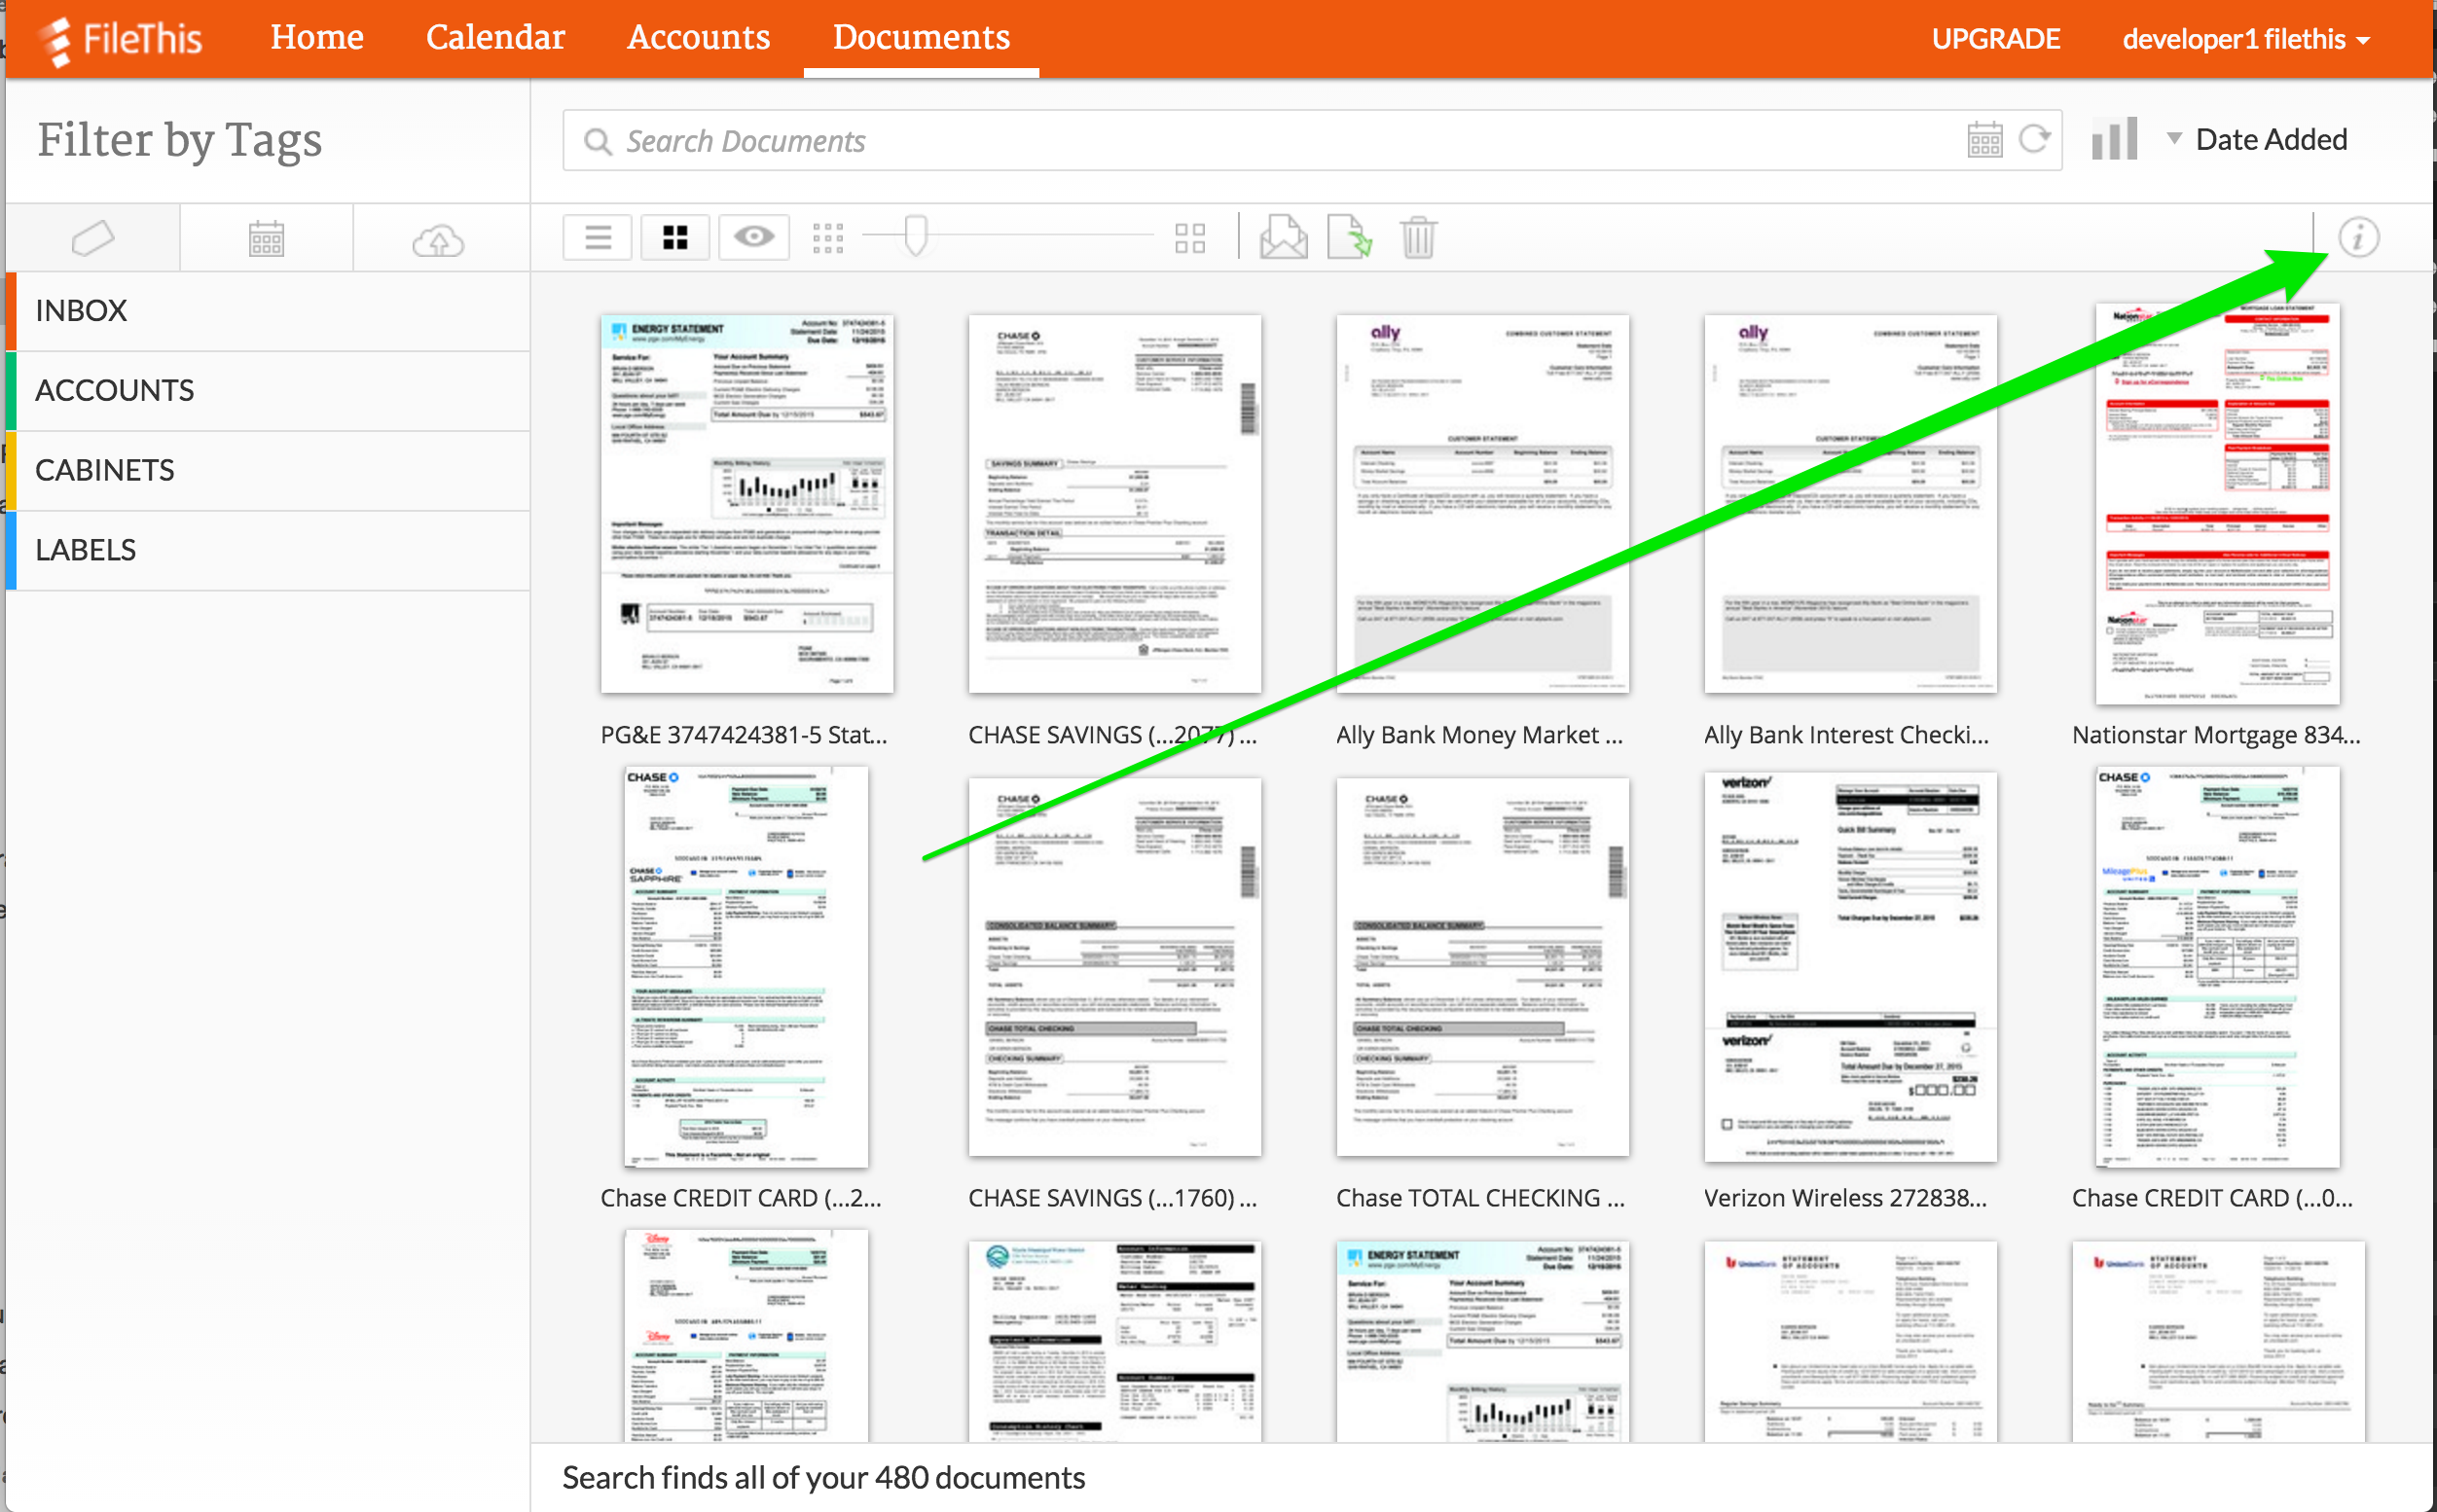Select the PG&E 3747424381-5 statement thumbnail
The height and width of the screenshot is (1512, 2437).
[x=747, y=504]
